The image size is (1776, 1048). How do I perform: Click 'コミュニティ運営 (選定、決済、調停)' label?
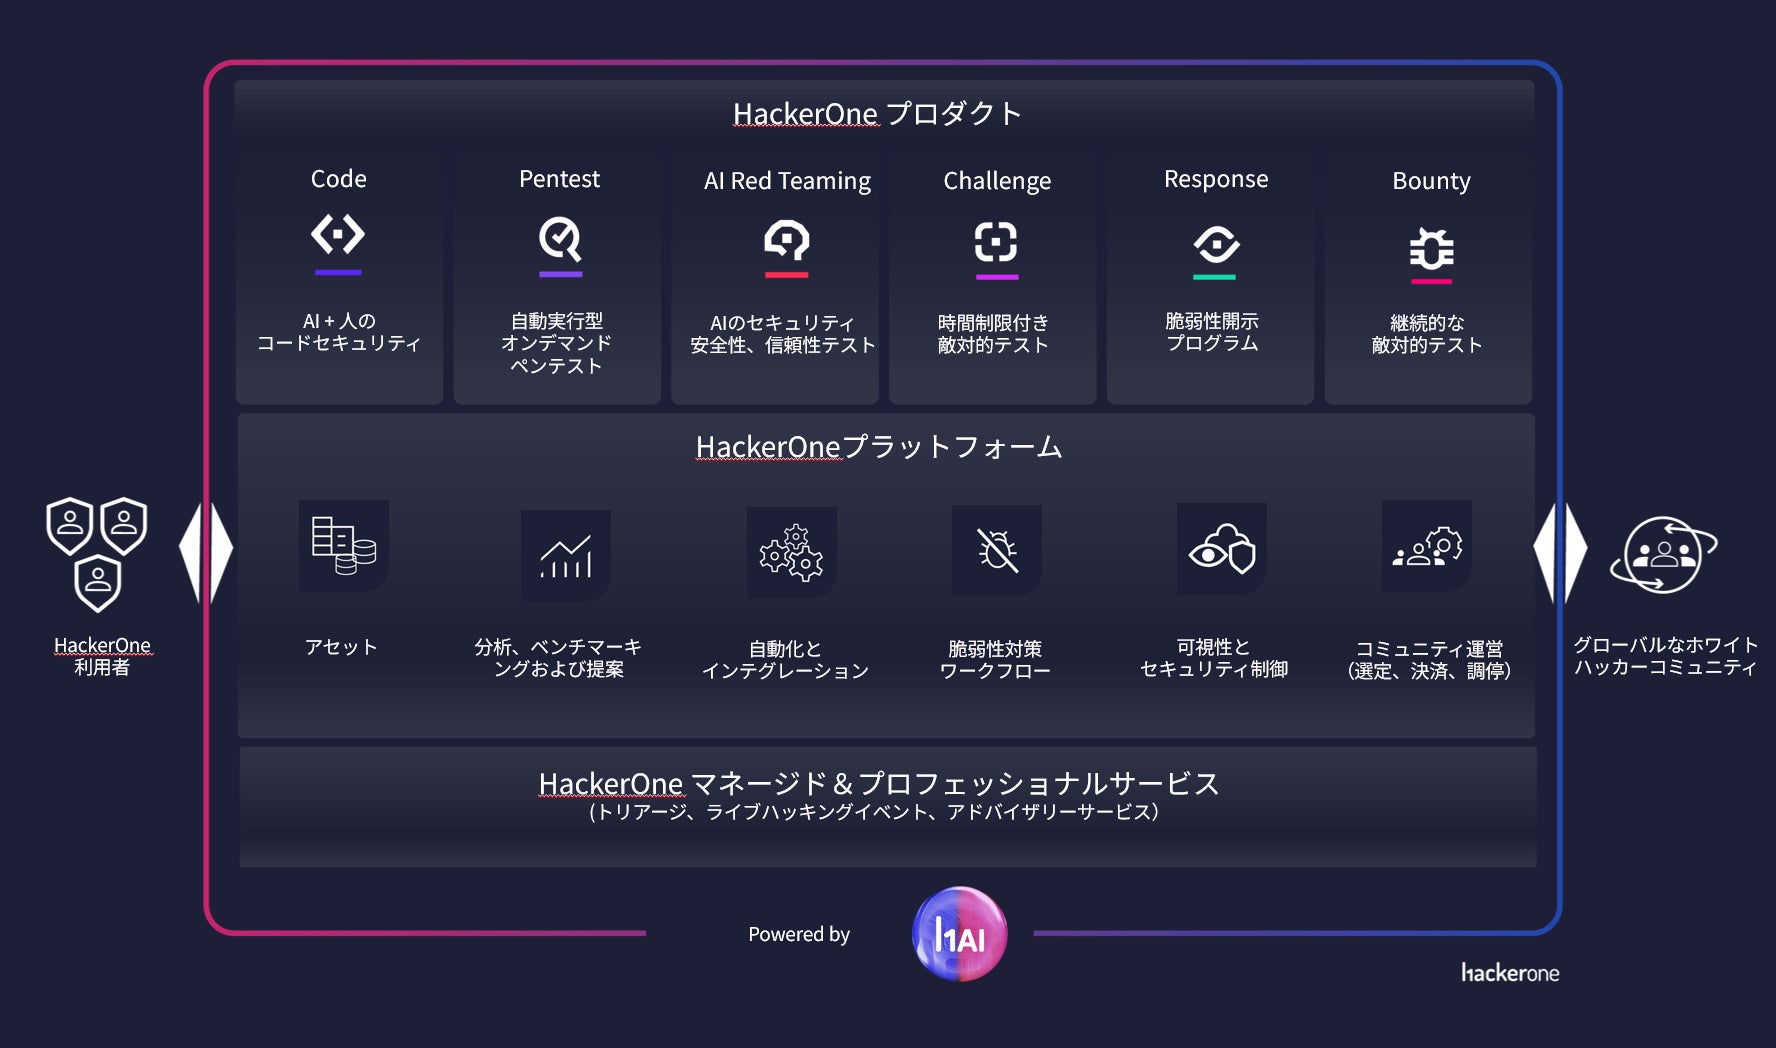pyautogui.click(x=1429, y=660)
